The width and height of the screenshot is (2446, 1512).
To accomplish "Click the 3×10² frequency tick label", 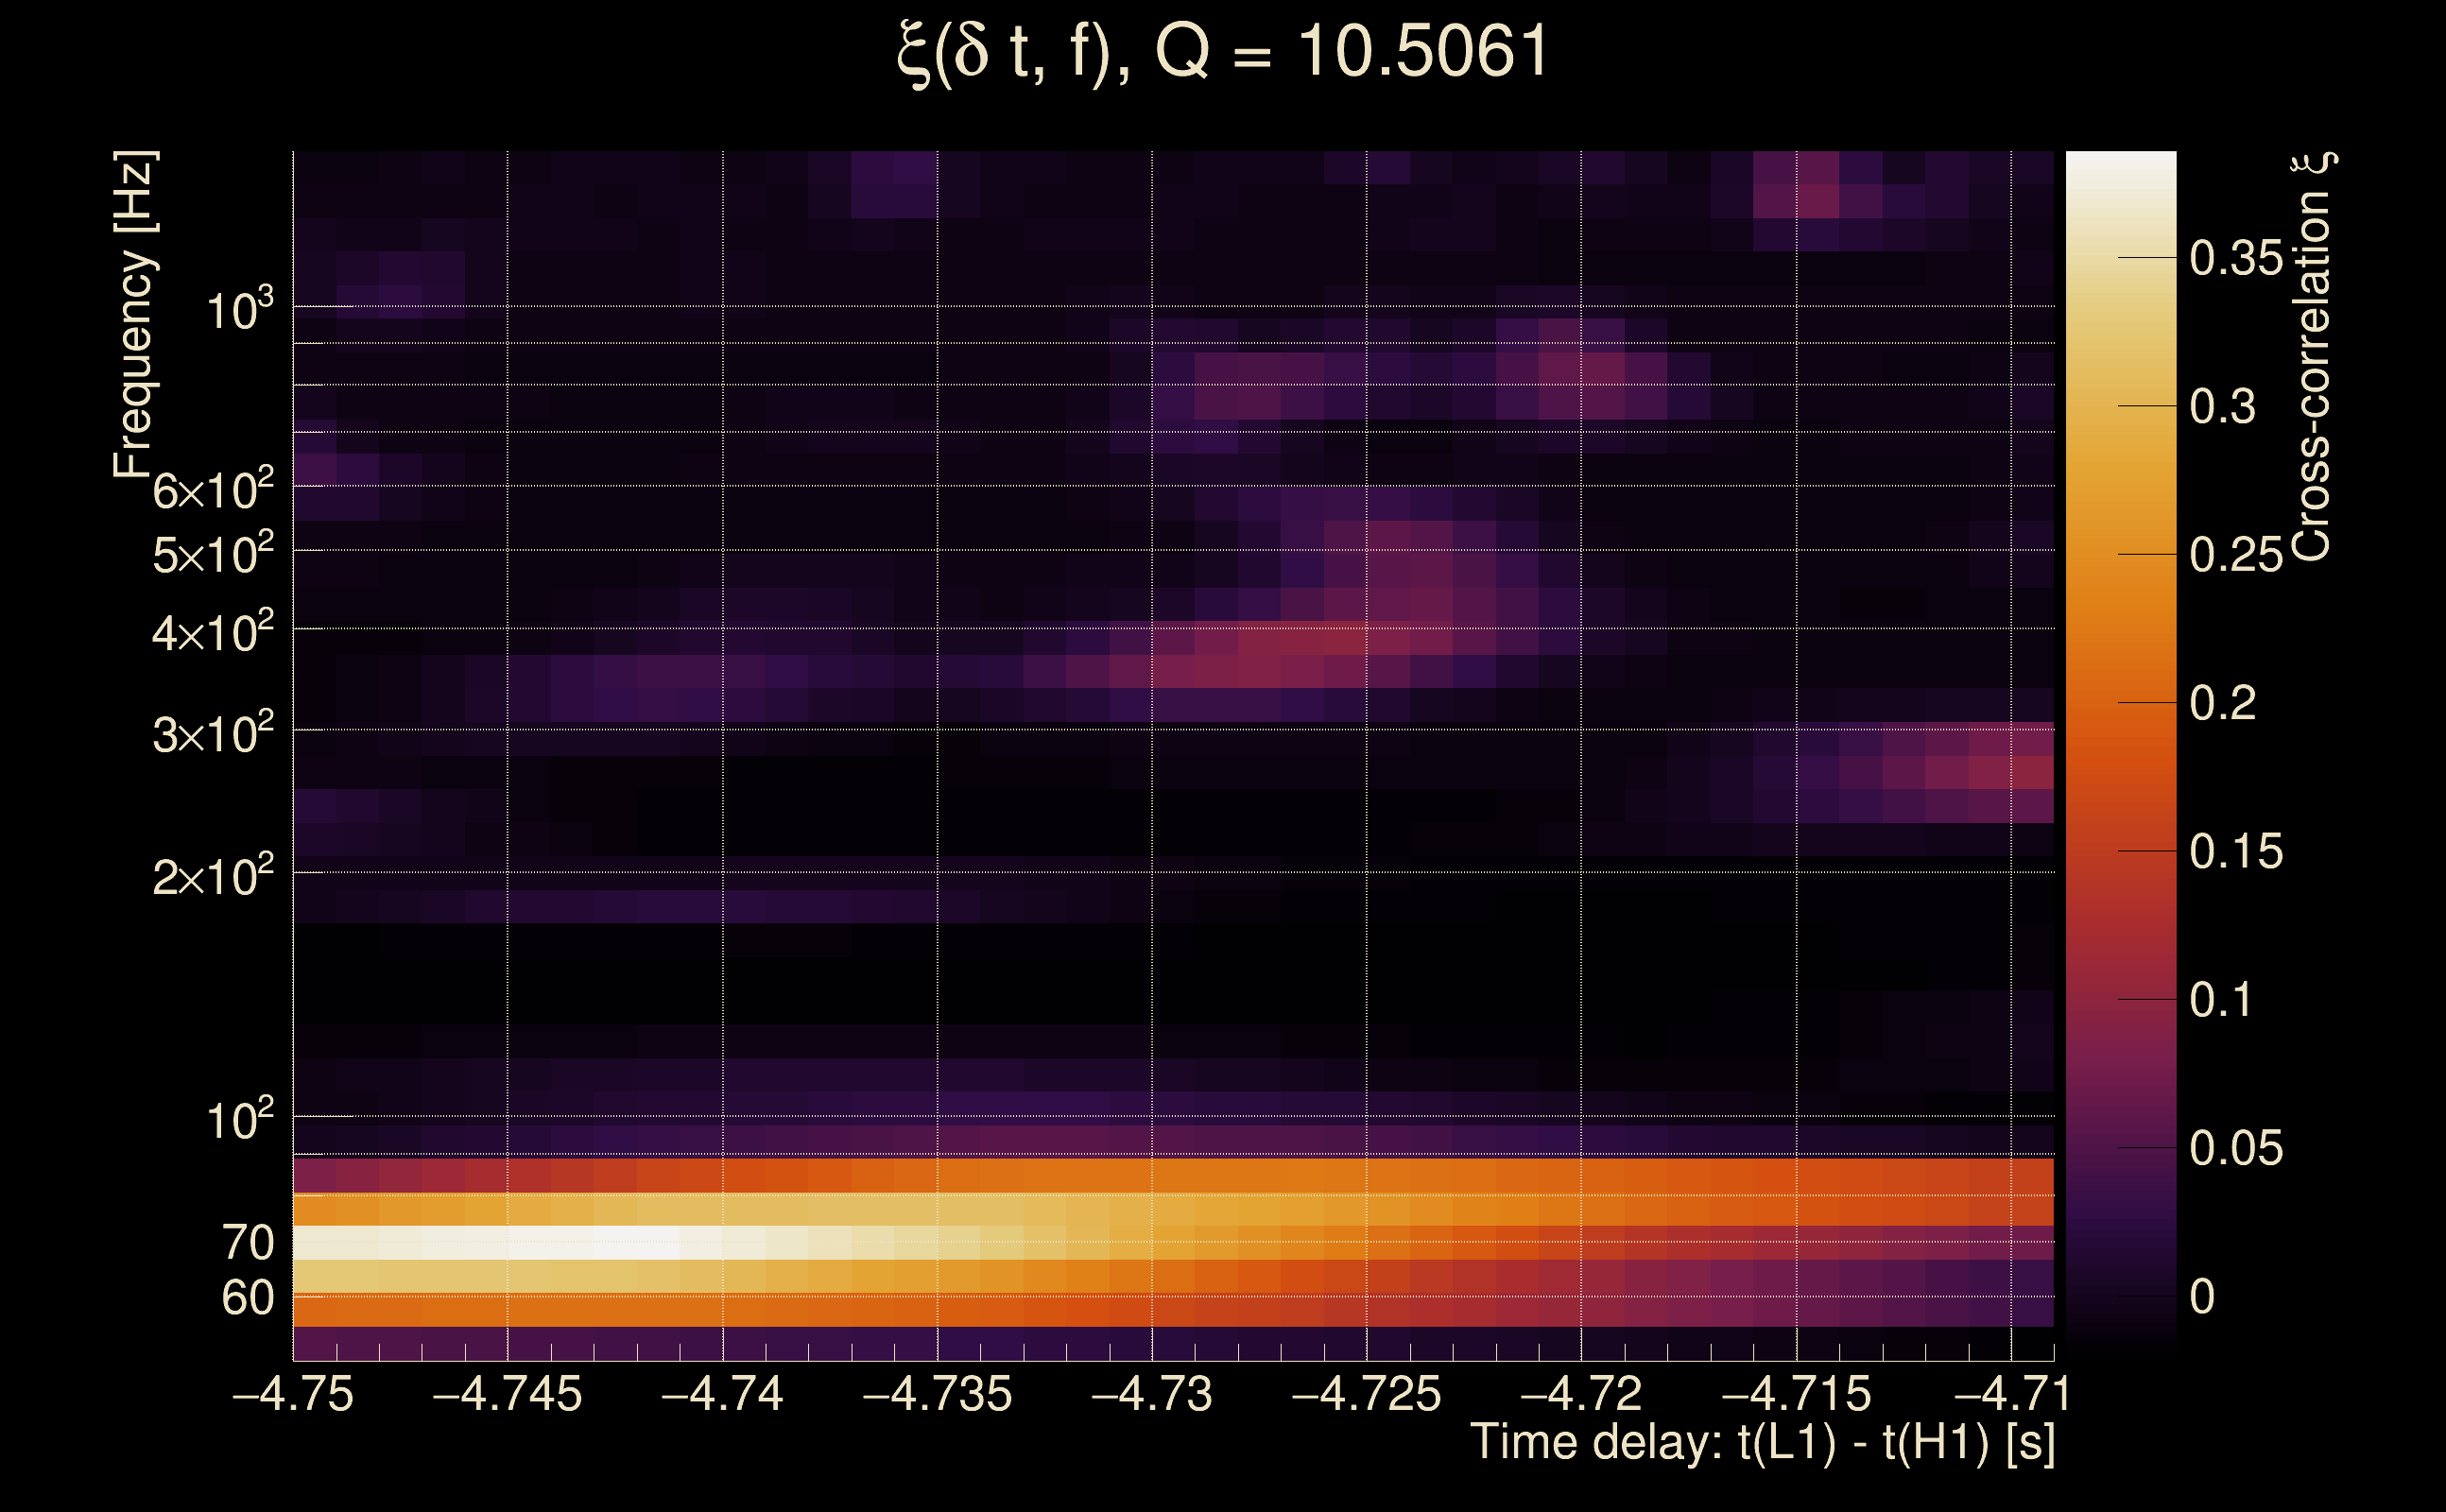I will point(212,736).
